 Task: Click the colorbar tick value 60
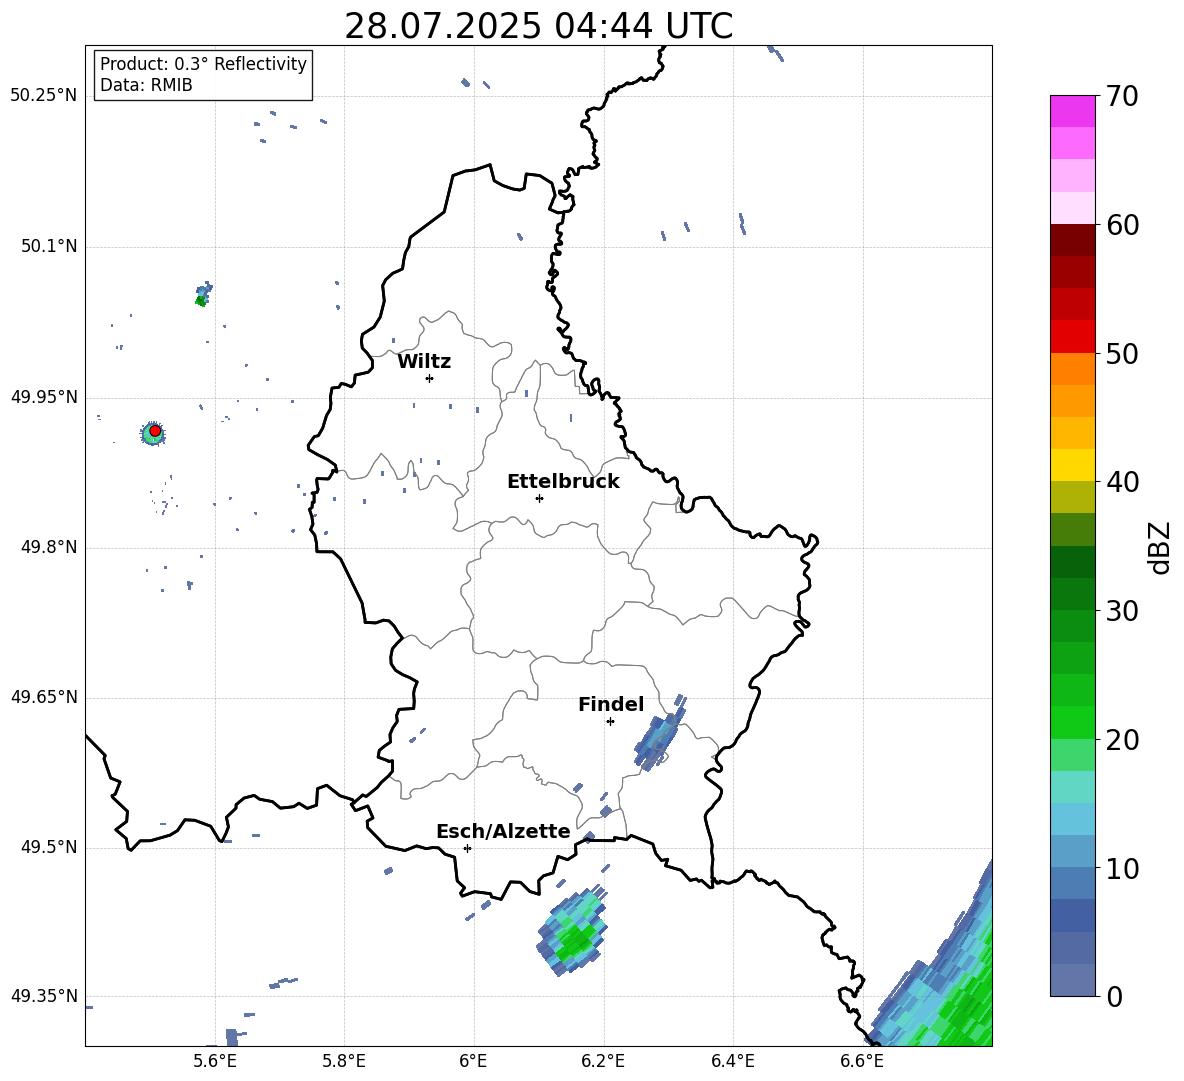tap(1122, 225)
